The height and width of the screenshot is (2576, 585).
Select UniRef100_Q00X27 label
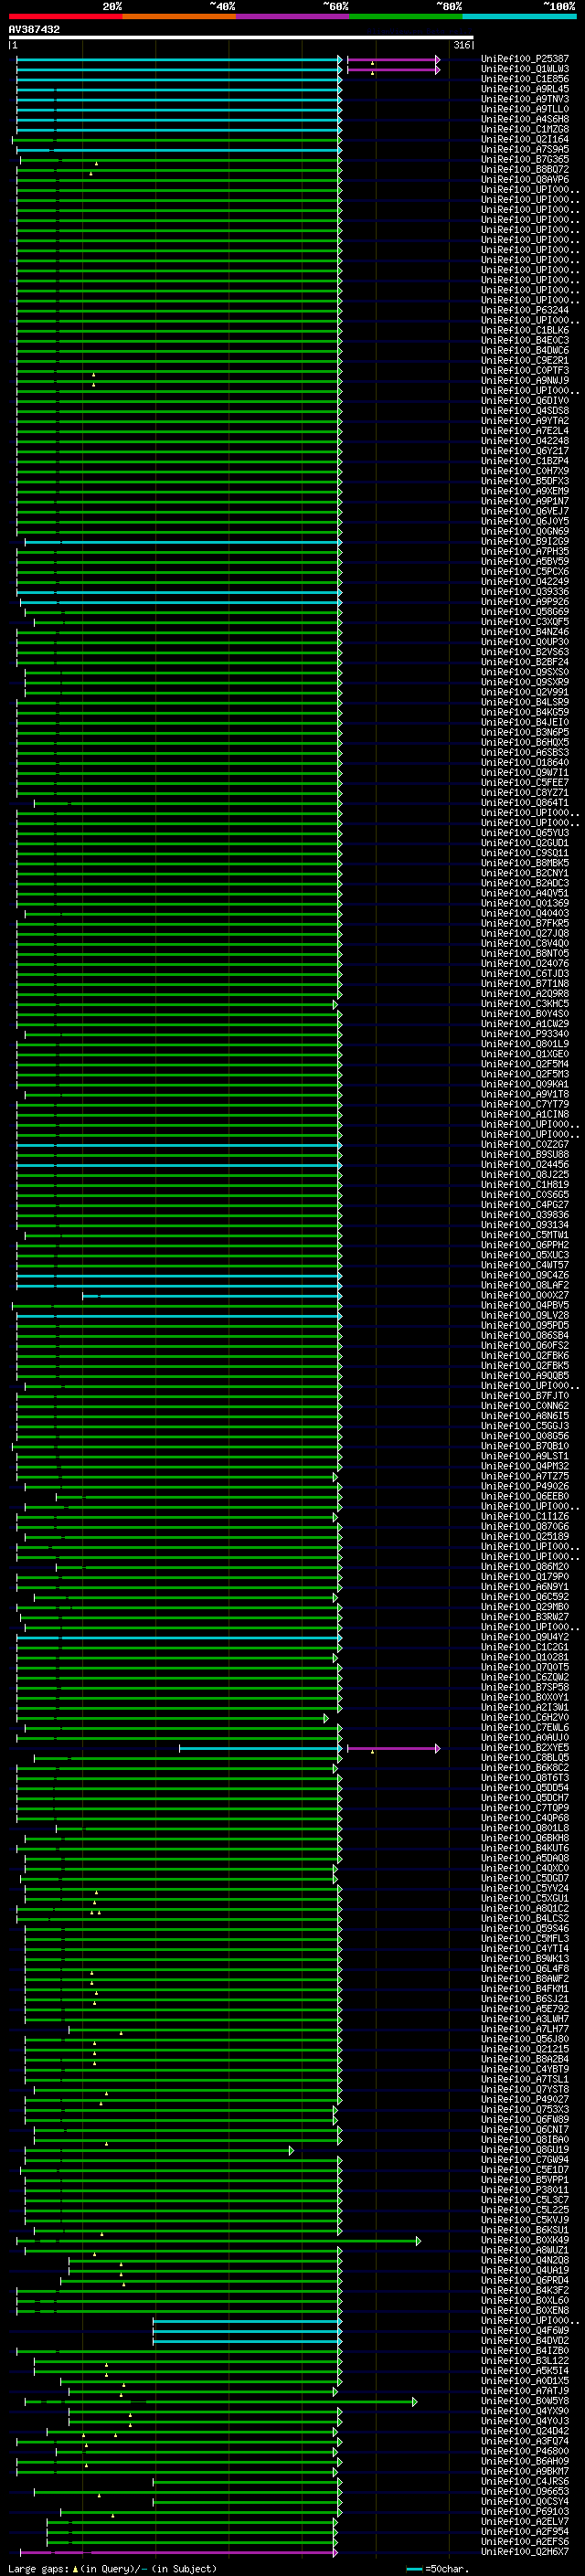click(x=524, y=1295)
